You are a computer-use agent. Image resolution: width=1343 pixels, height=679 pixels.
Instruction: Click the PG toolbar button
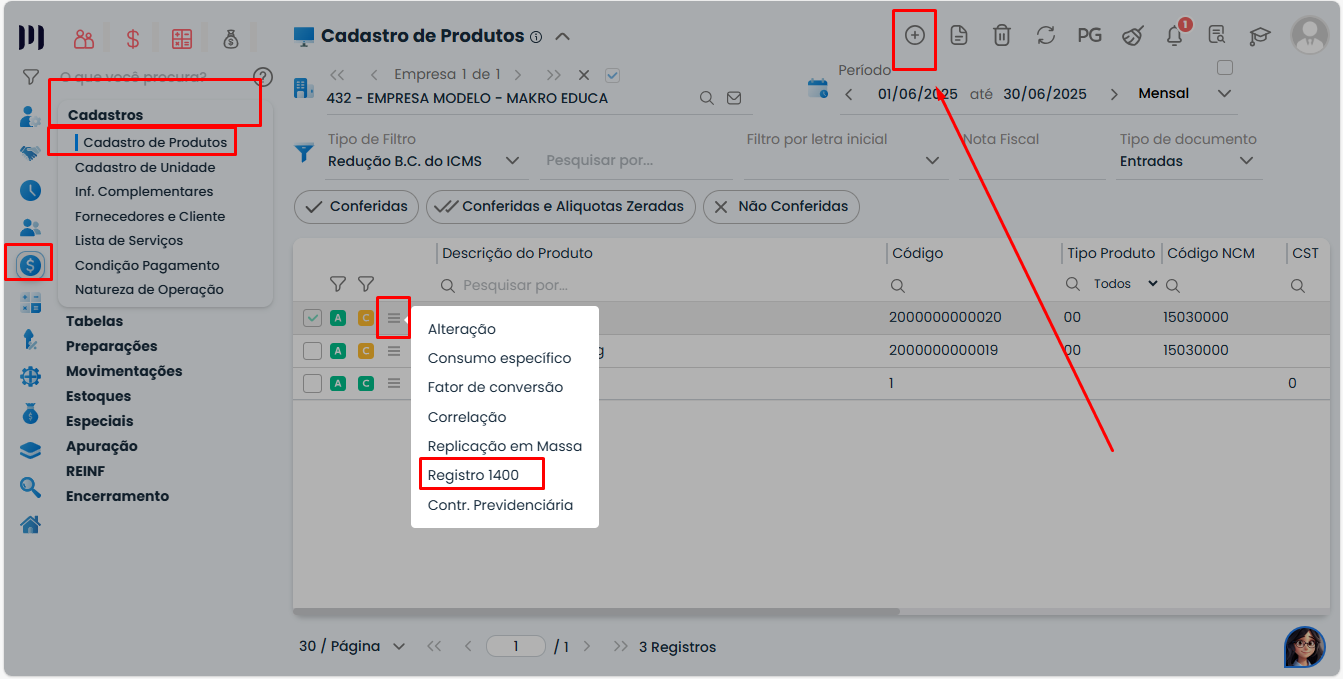click(x=1089, y=36)
